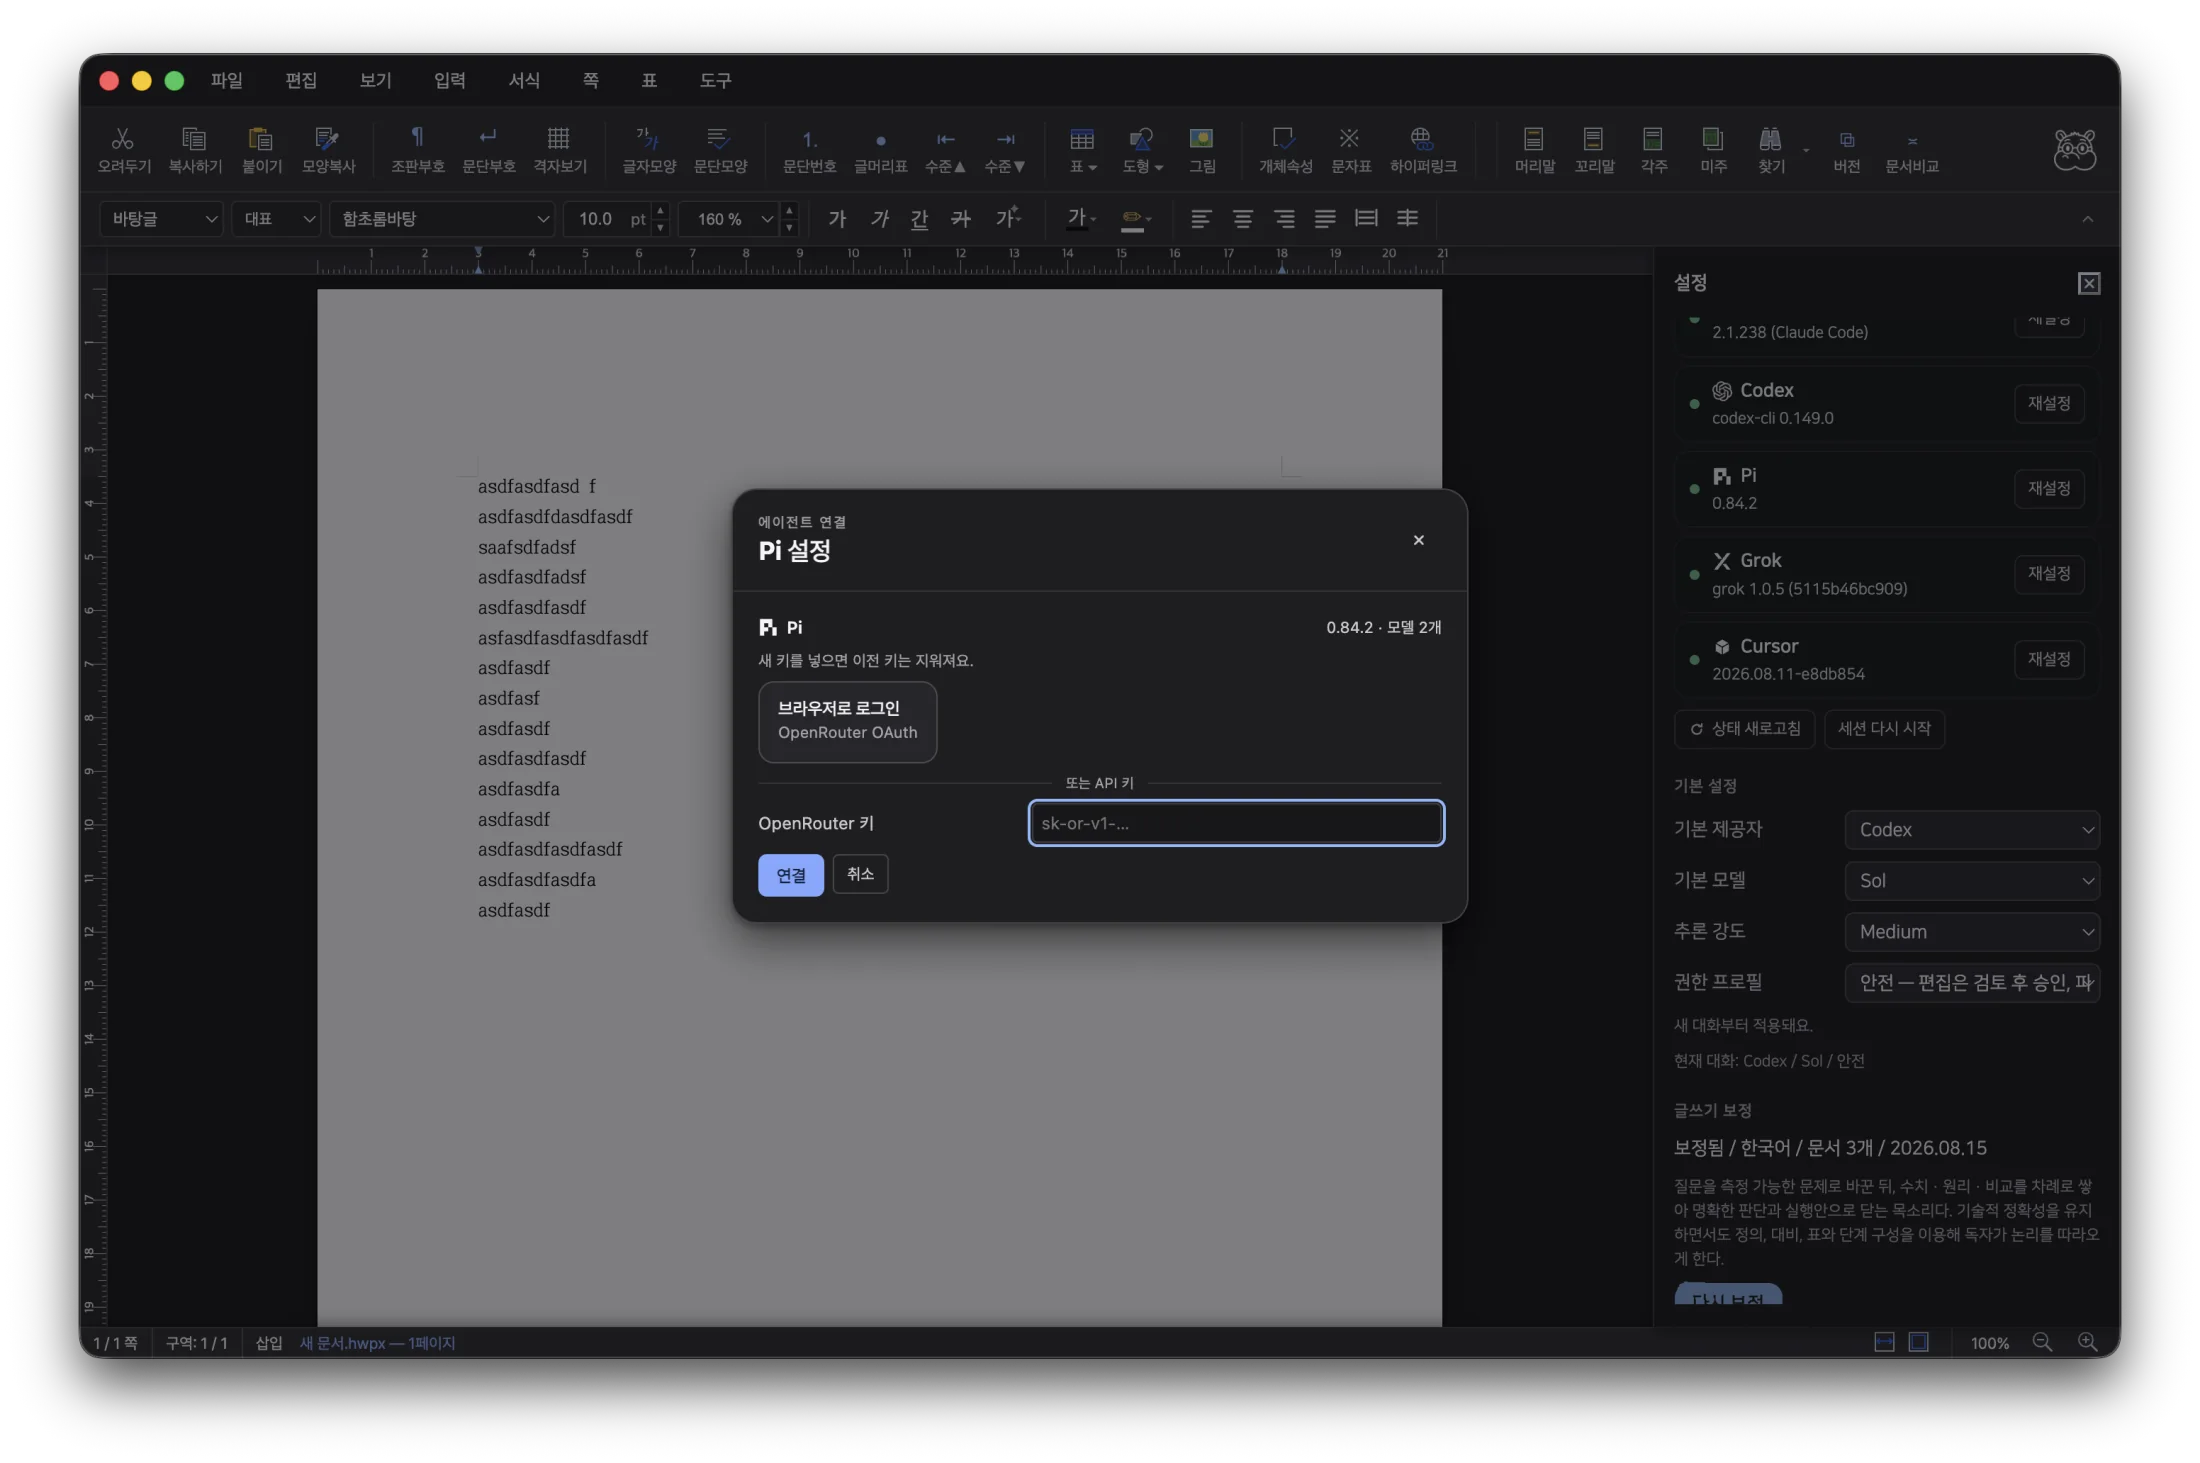The width and height of the screenshot is (2200, 1463).
Task: Click the 버전 version icon
Action: (x=1846, y=148)
